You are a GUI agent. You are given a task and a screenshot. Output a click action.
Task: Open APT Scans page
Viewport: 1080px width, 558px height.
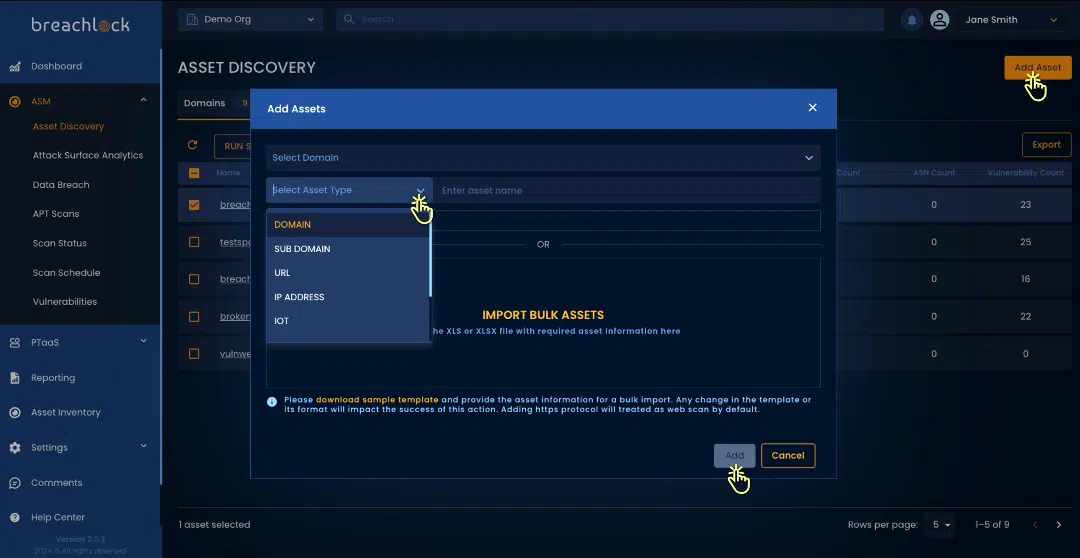pos(56,214)
